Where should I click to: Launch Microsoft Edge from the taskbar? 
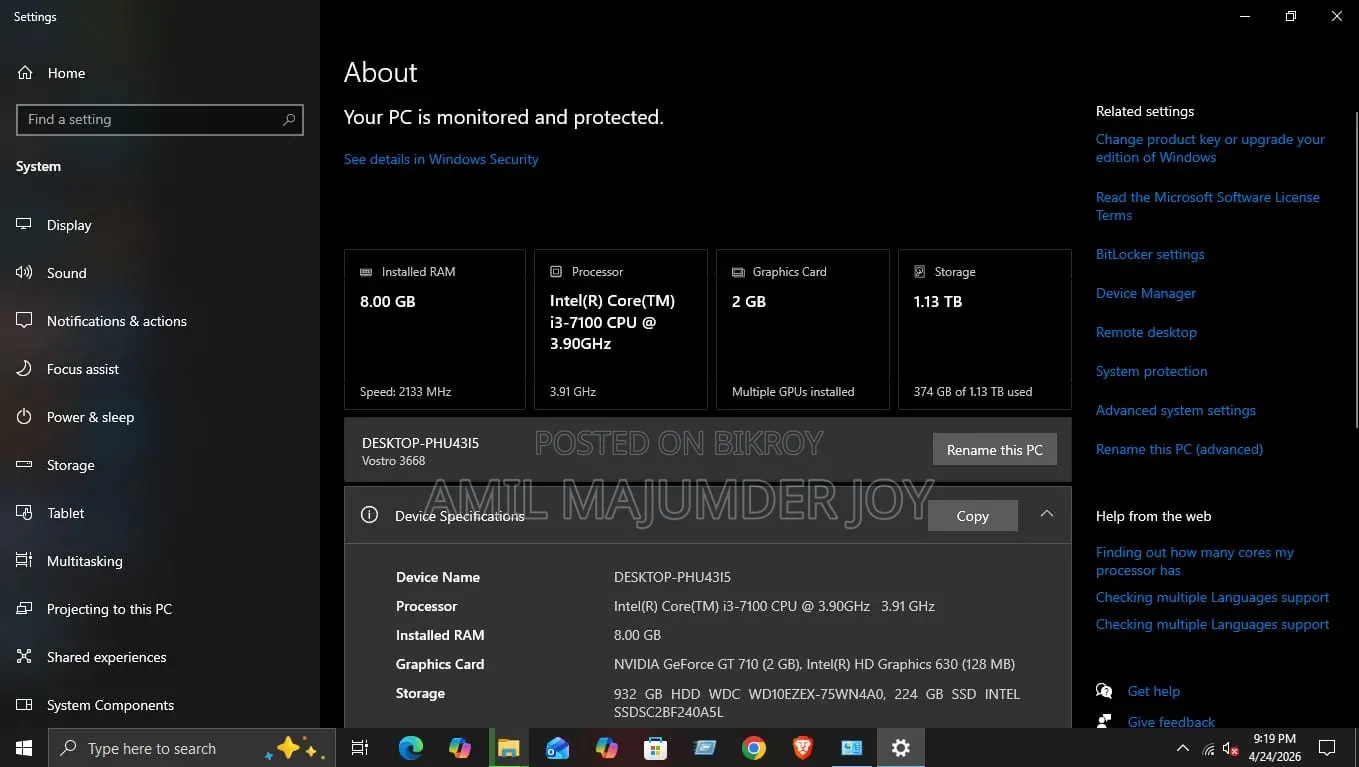[x=411, y=748]
